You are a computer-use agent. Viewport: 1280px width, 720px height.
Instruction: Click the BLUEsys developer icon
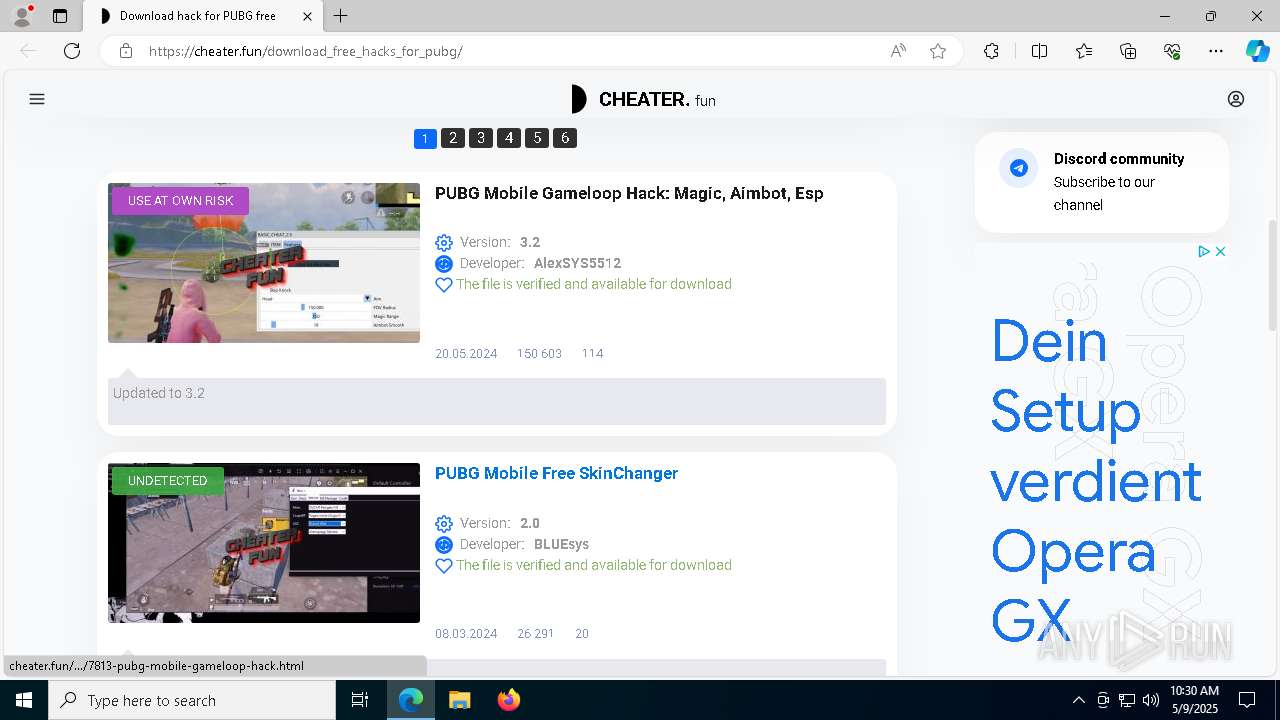(x=444, y=545)
